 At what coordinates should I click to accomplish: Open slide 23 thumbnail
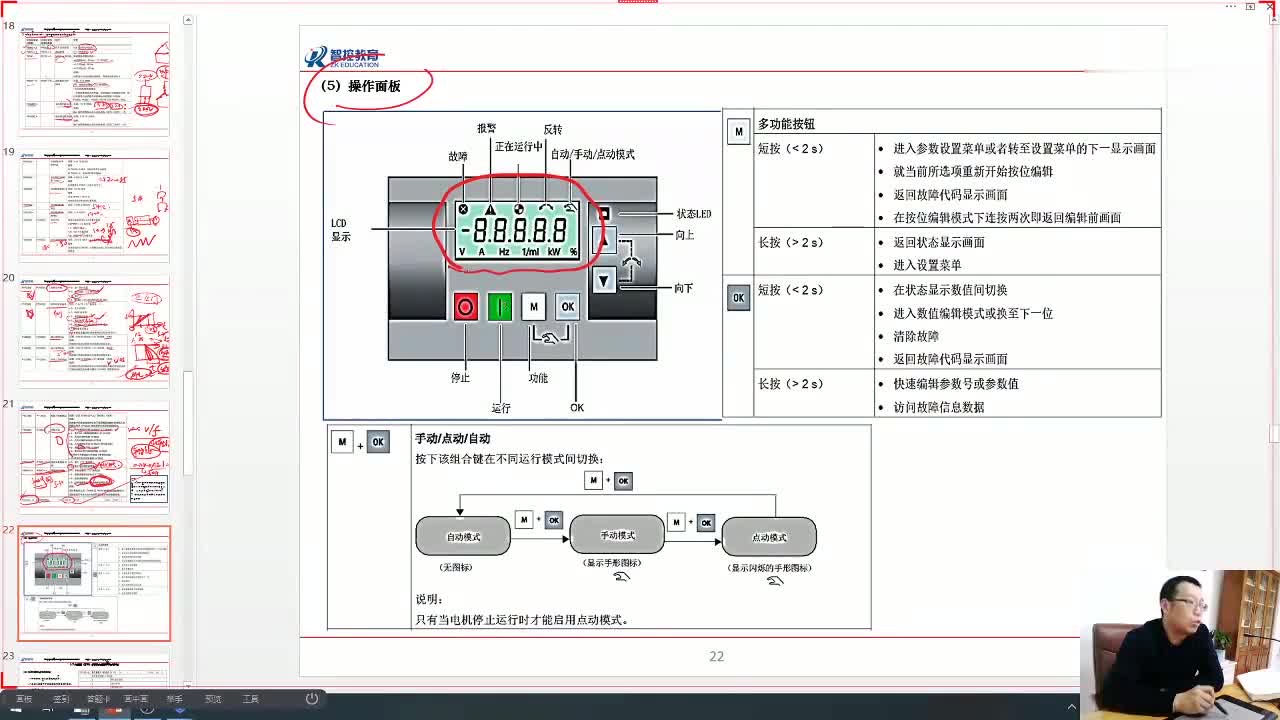coord(94,670)
